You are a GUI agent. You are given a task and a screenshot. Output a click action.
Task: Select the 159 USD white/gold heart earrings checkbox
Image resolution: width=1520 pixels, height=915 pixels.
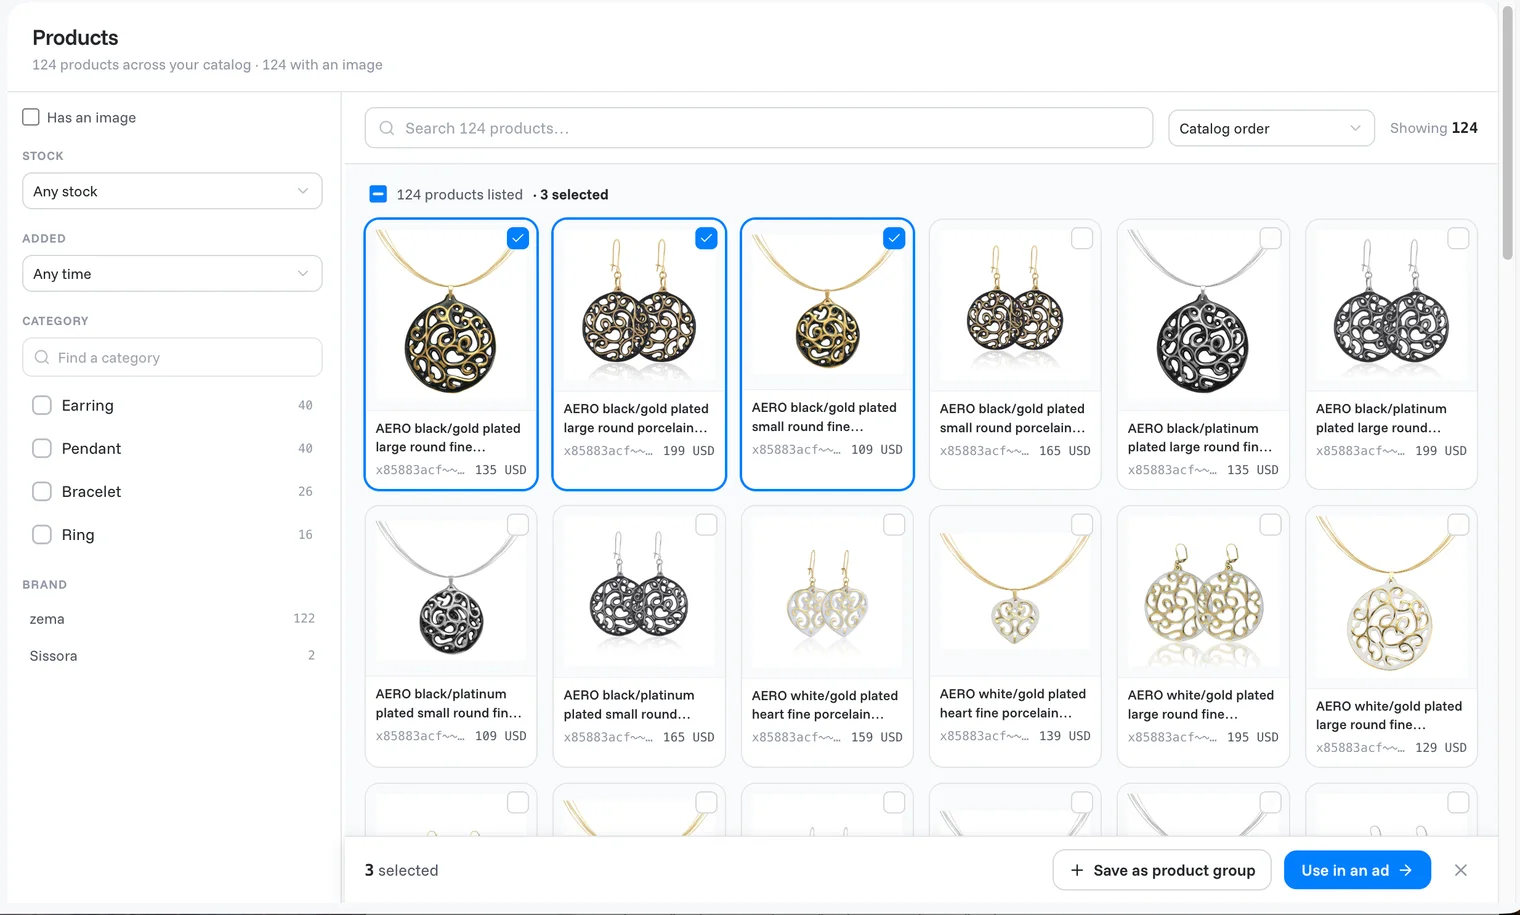(x=894, y=525)
